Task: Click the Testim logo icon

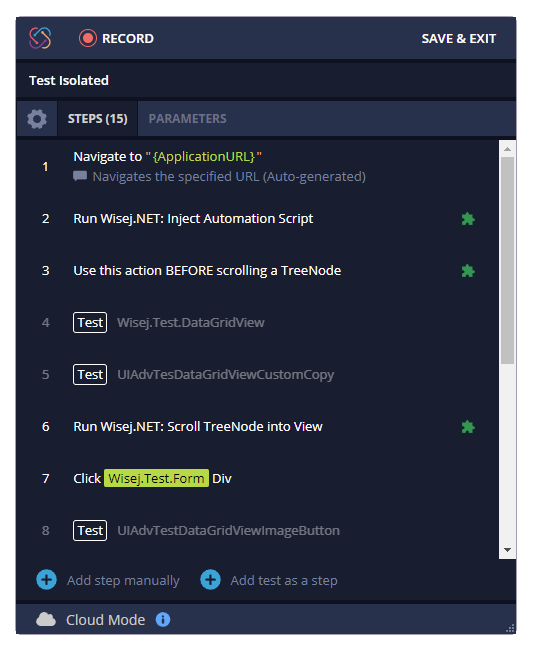Action: [x=40, y=38]
